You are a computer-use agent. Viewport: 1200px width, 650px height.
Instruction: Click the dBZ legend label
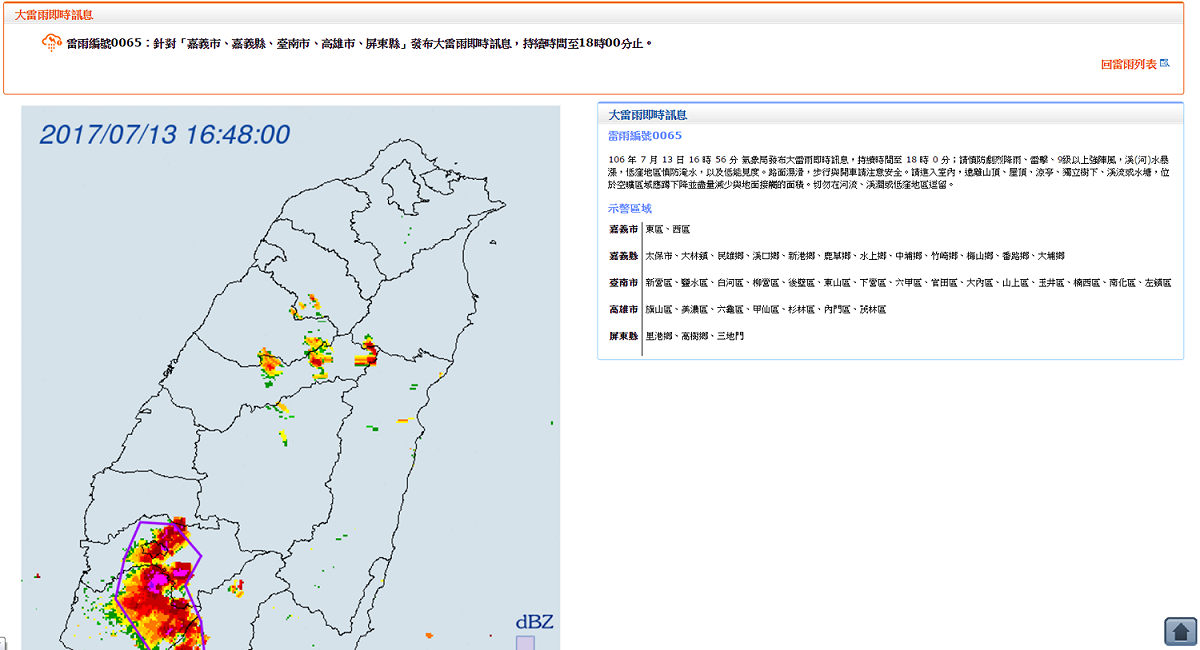[x=534, y=622]
